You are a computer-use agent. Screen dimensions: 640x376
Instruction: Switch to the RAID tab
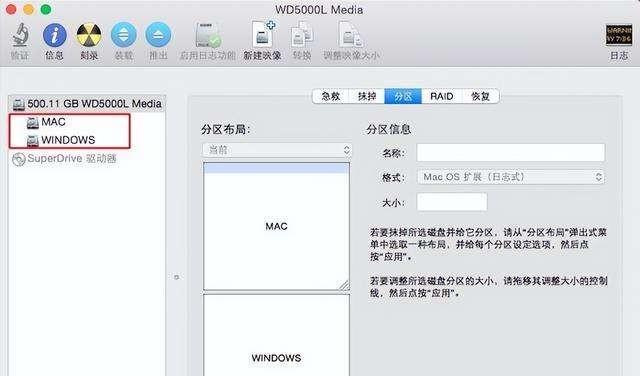pyautogui.click(x=442, y=96)
